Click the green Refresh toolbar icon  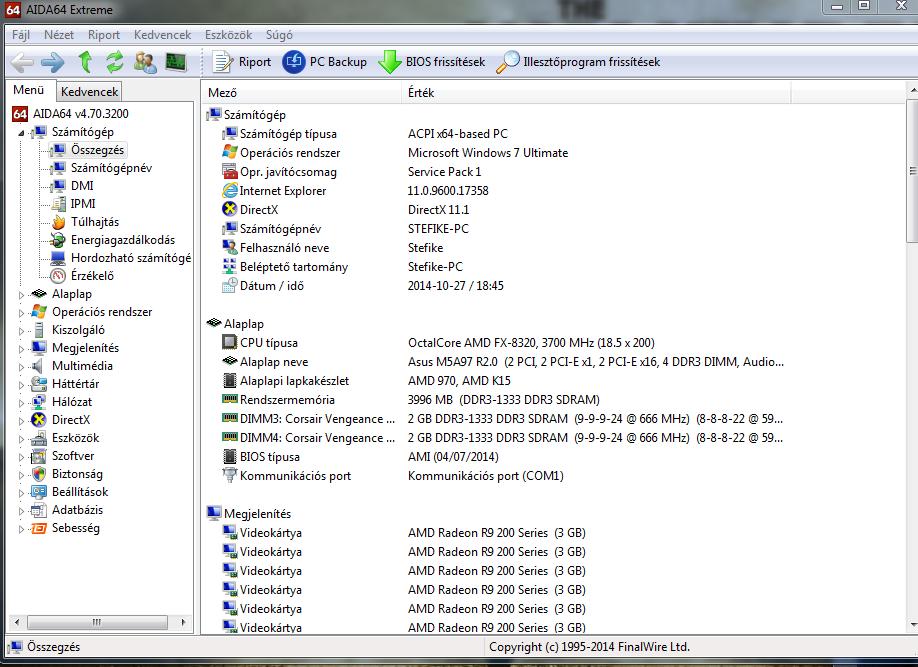(115, 62)
